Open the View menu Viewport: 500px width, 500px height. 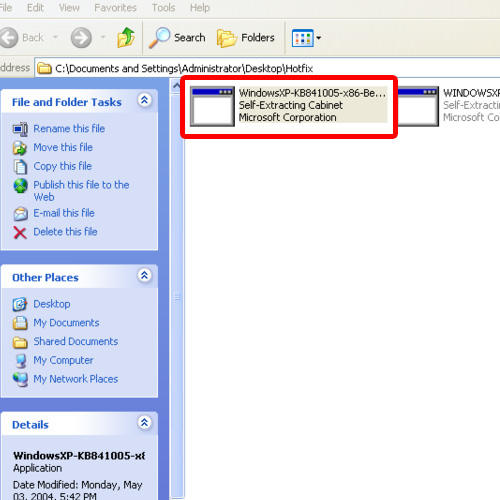(69, 7)
